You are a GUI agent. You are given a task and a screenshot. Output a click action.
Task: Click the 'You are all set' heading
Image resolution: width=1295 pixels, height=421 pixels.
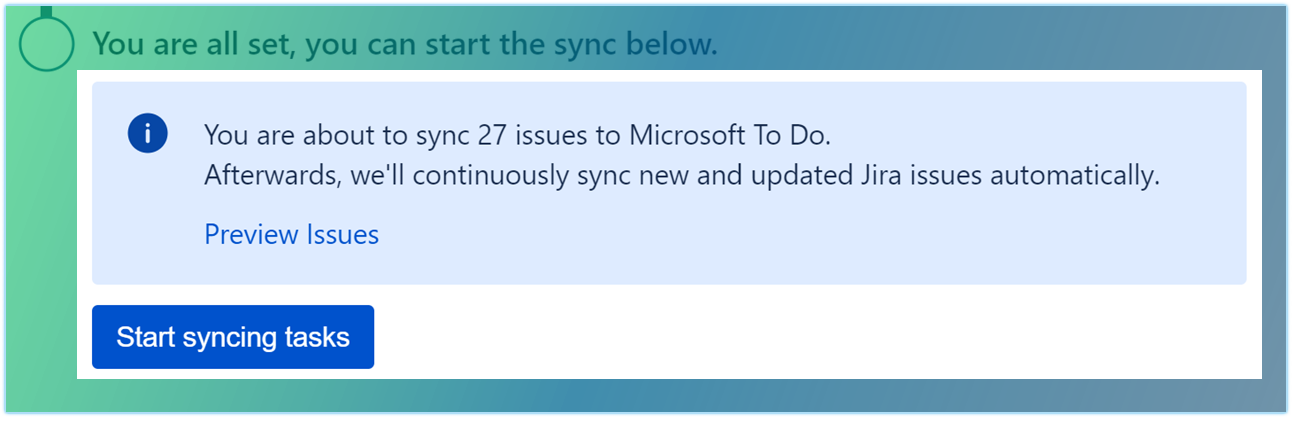404,45
